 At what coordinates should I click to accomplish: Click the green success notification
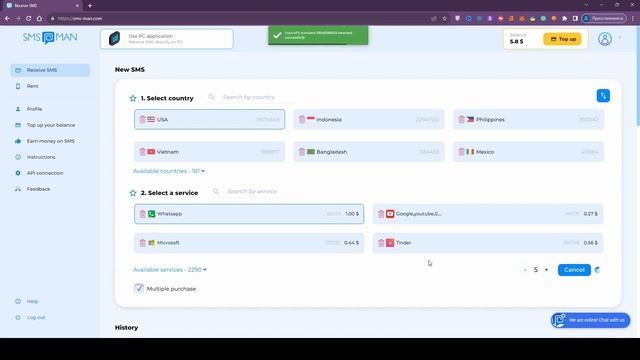[x=318, y=35]
